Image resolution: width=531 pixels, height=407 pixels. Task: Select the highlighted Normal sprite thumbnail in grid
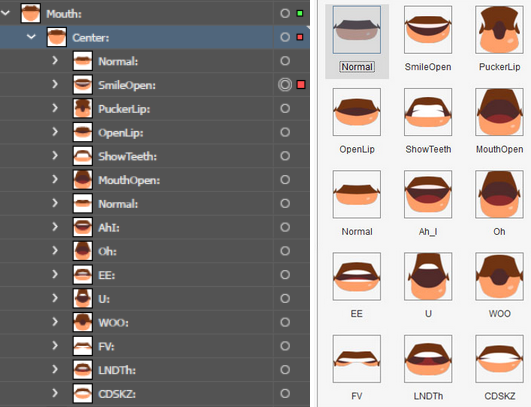point(357,30)
